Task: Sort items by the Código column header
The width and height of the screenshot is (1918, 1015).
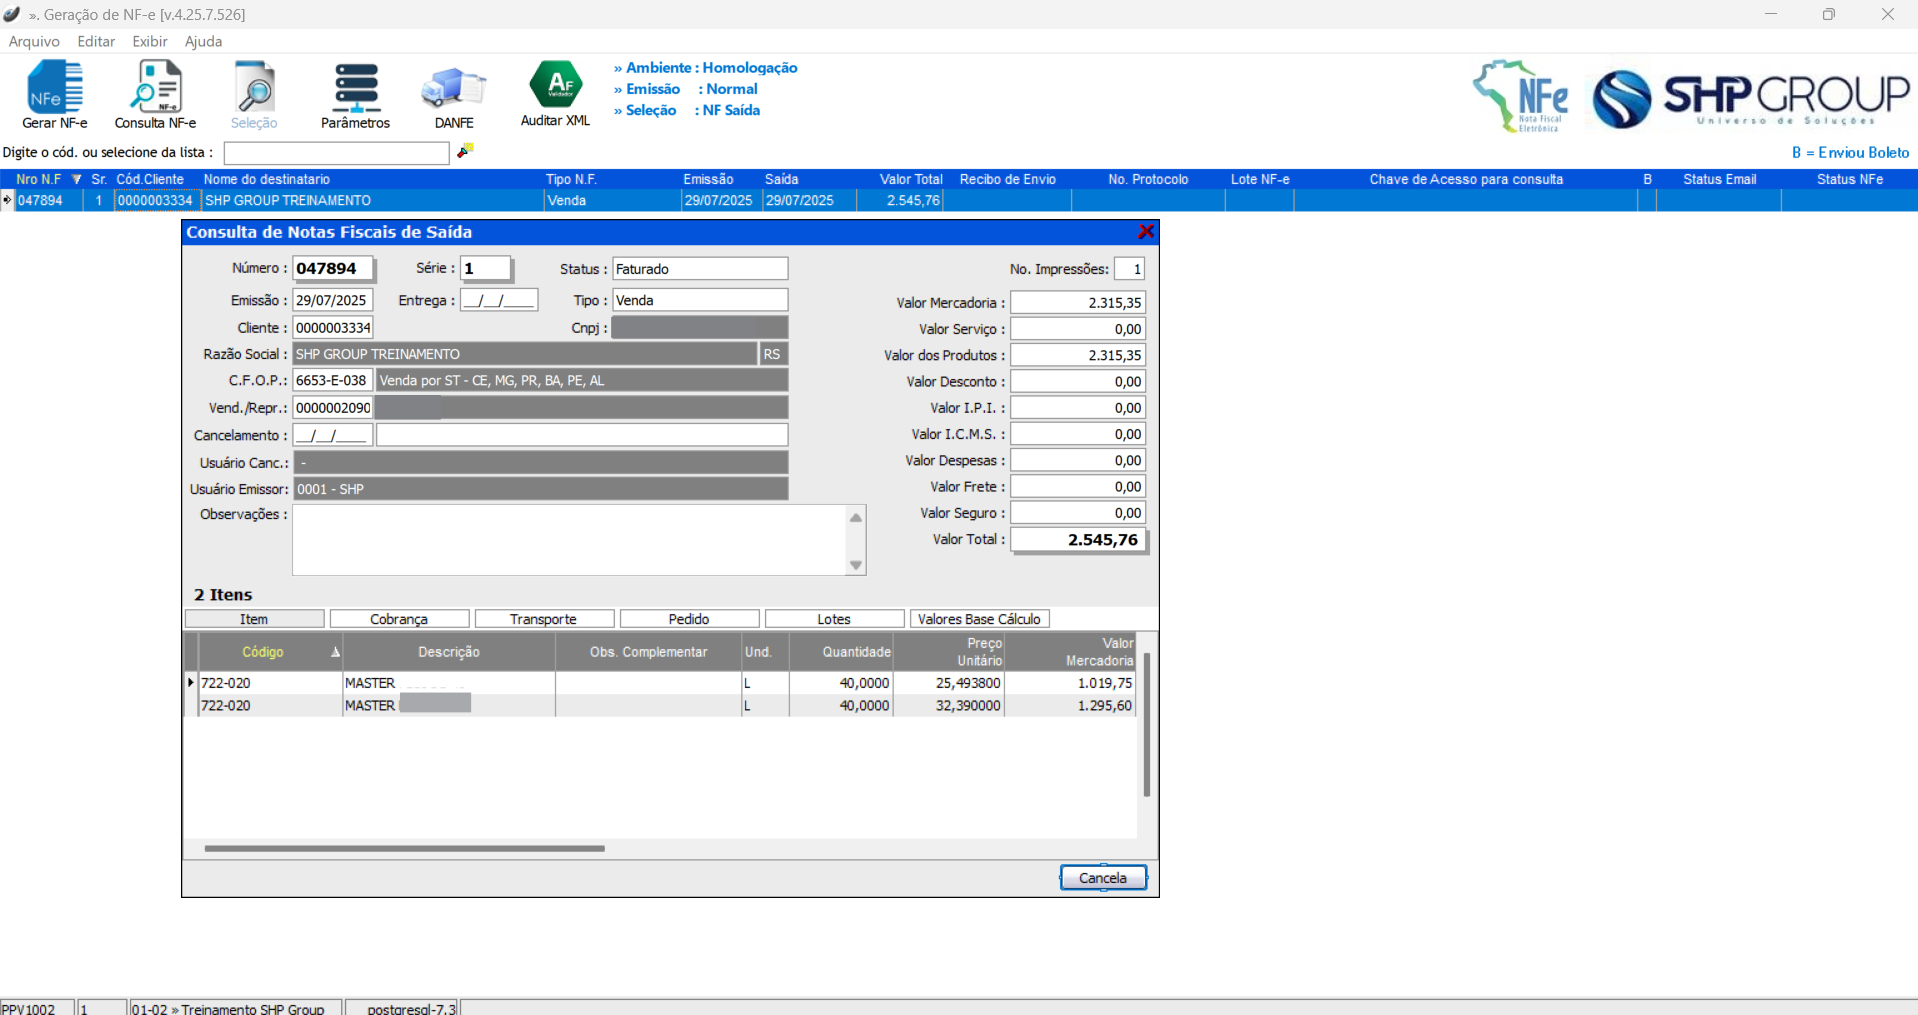Action: click(263, 652)
